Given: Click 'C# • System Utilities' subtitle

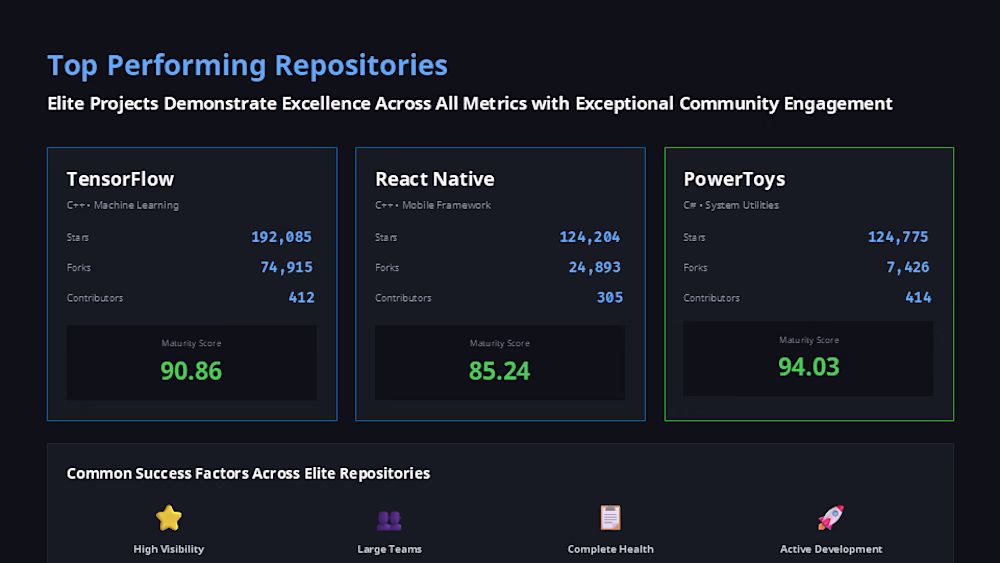Looking at the screenshot, I should point(731,205).
